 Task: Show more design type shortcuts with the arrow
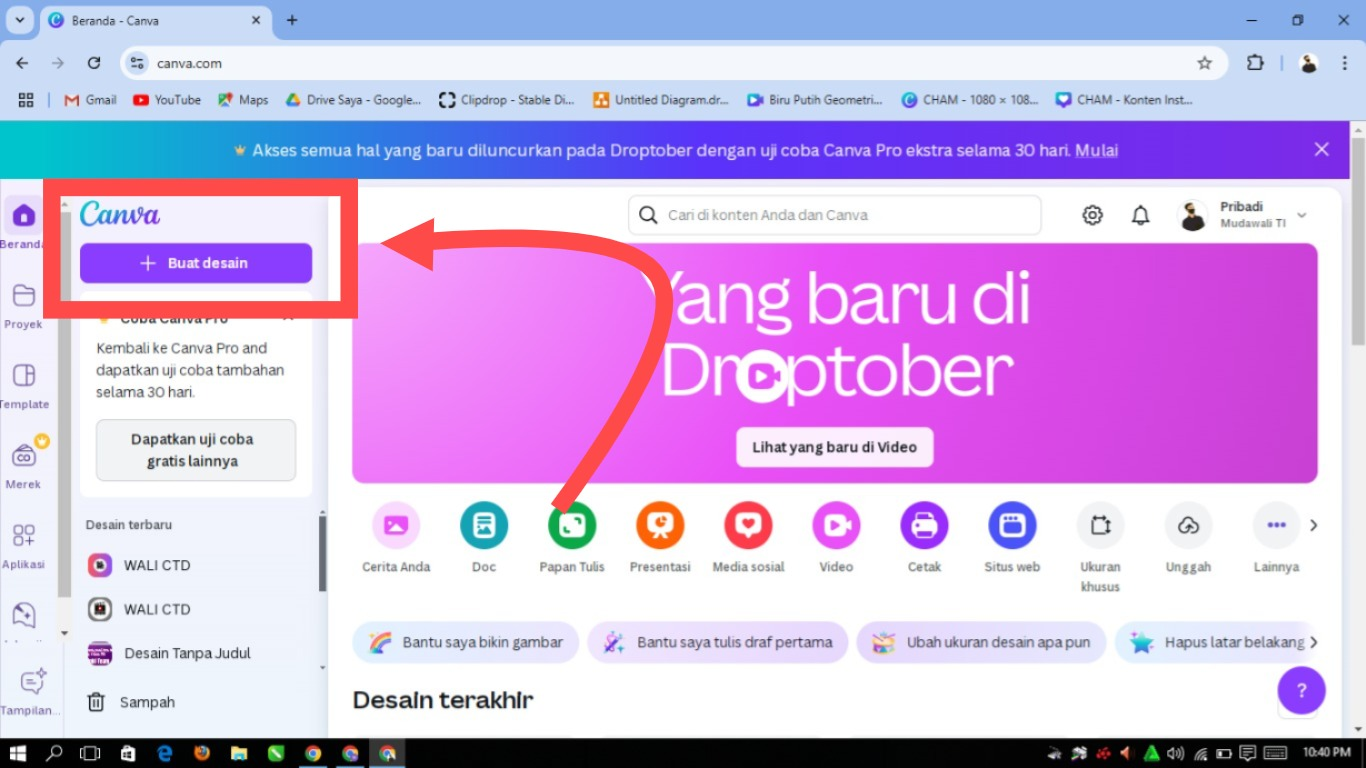tap(1314, 525)
